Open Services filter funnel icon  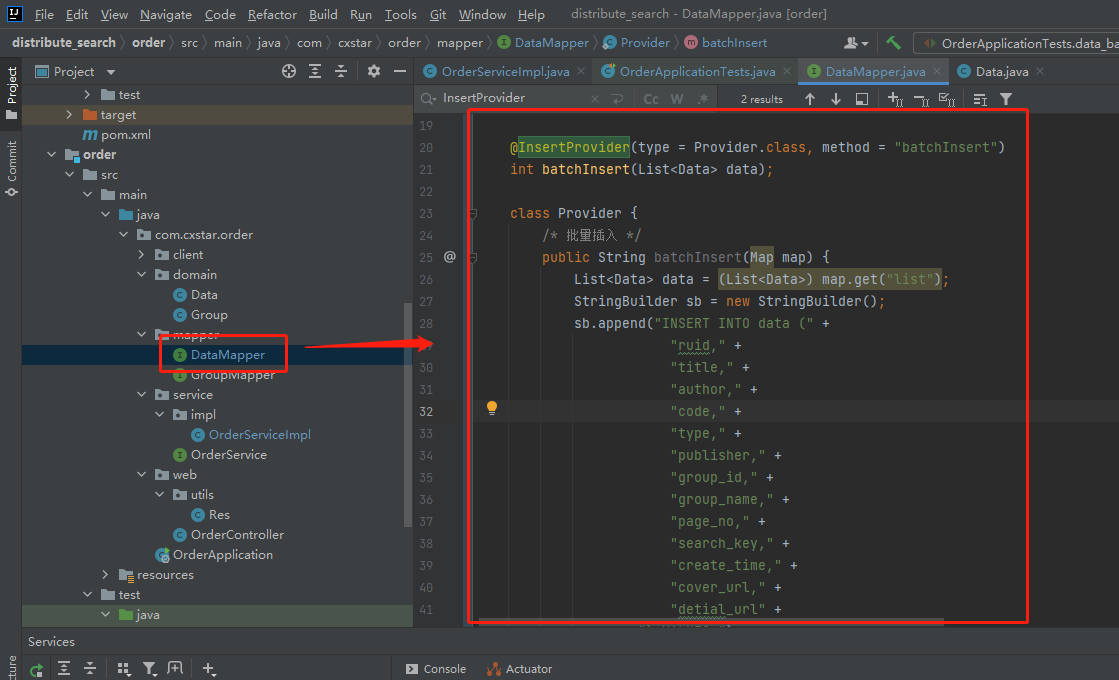149,669
